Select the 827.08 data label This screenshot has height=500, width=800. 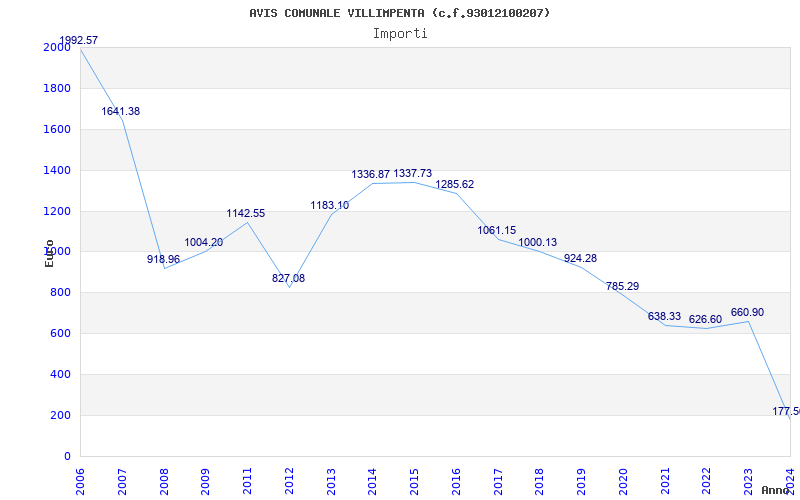tap(288, 279)
